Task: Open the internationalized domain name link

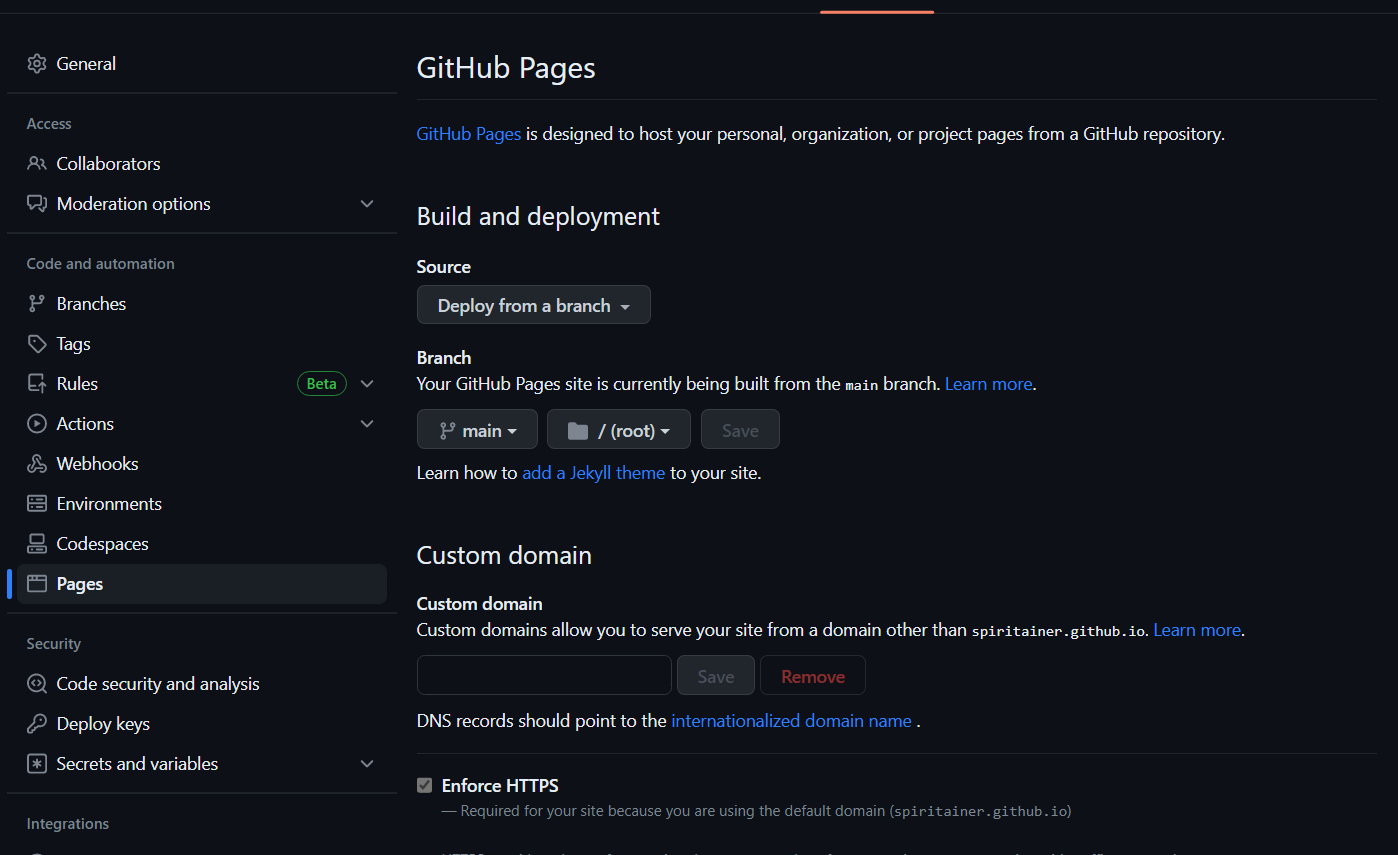Action: (791, 721)
